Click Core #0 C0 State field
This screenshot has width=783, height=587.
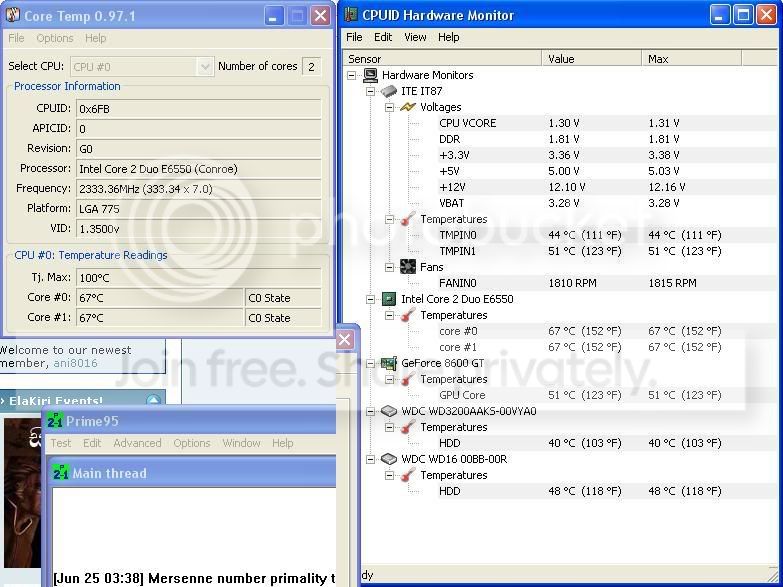(x=283, y=298)
